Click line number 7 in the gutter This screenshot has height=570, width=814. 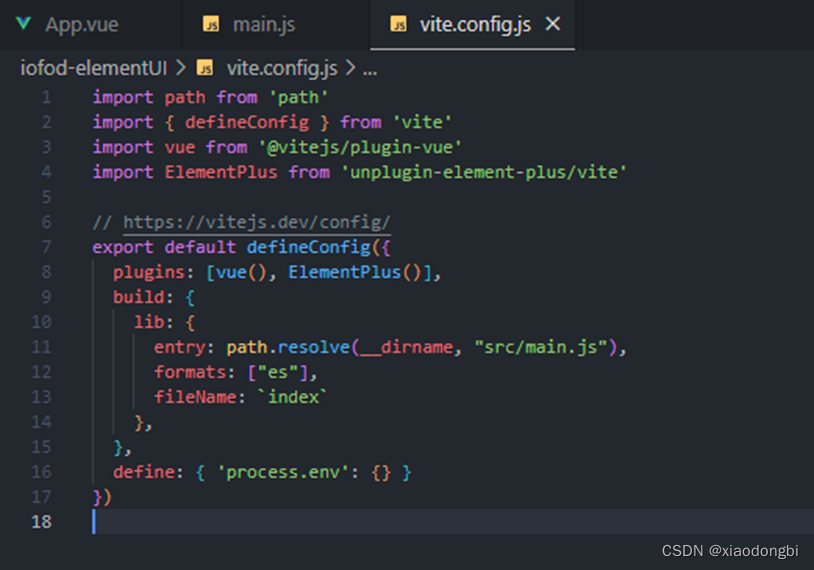46,247
